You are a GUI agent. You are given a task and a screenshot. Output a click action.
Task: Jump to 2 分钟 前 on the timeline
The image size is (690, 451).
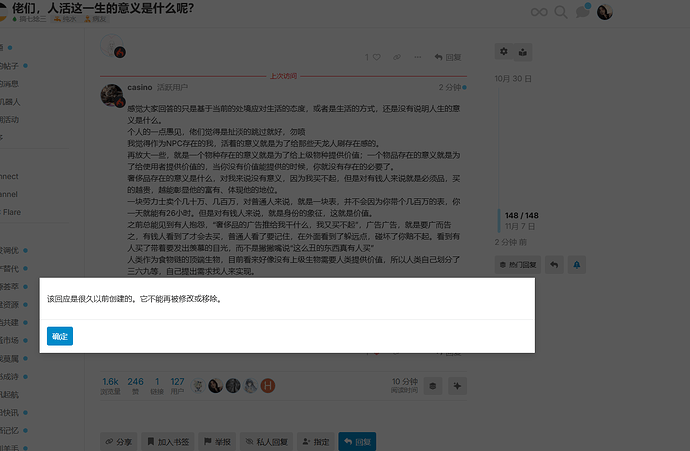[510, 242]
